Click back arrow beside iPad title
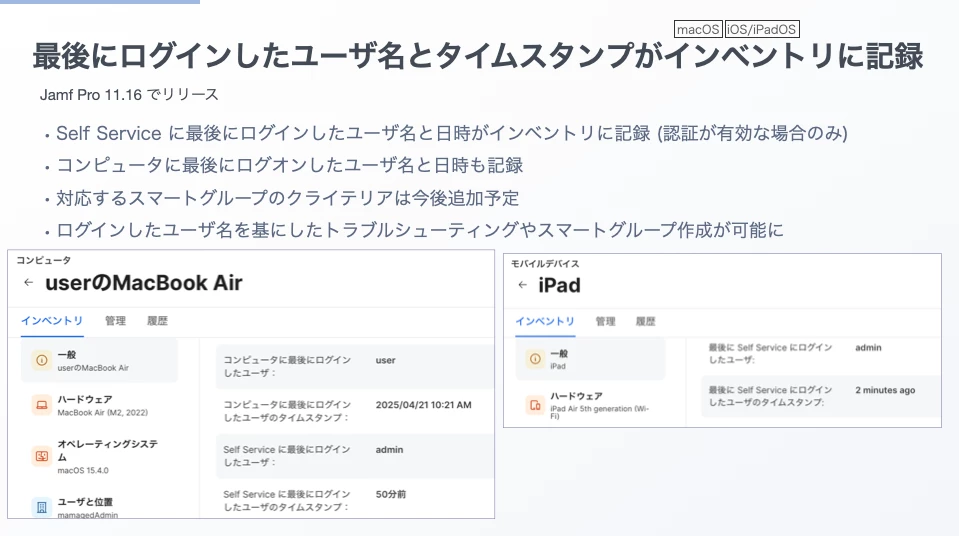This screenshot has height=536, width=959. click(x=522, y=285)
